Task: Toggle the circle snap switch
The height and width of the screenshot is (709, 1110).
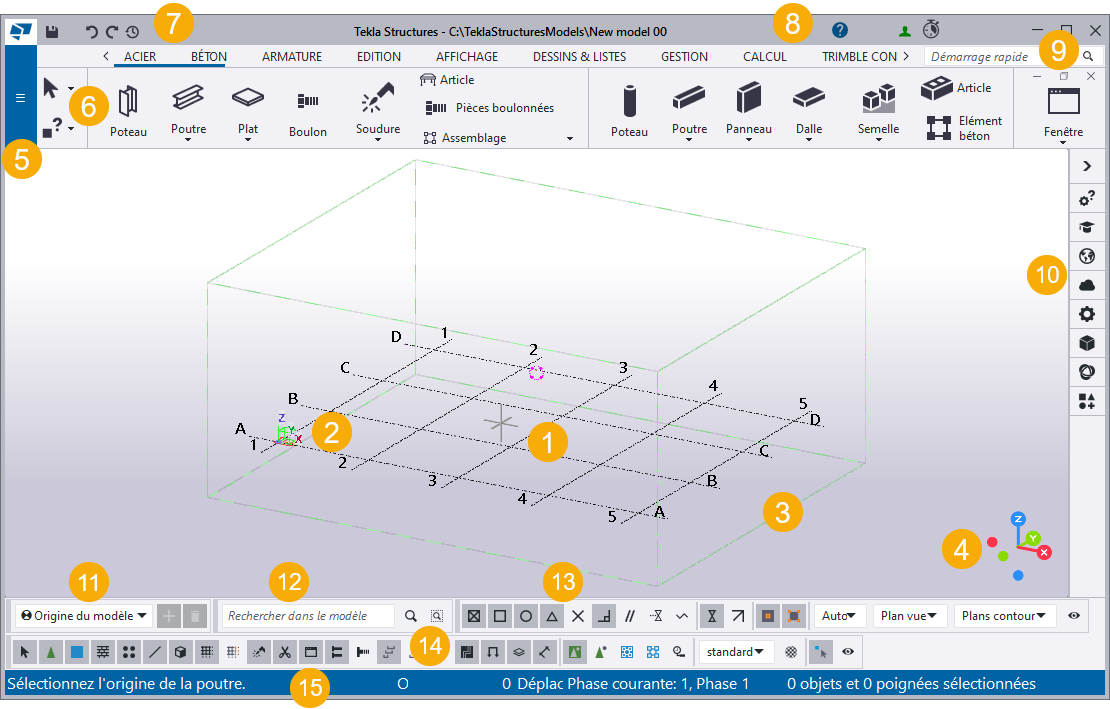Action: click(524, 616)
